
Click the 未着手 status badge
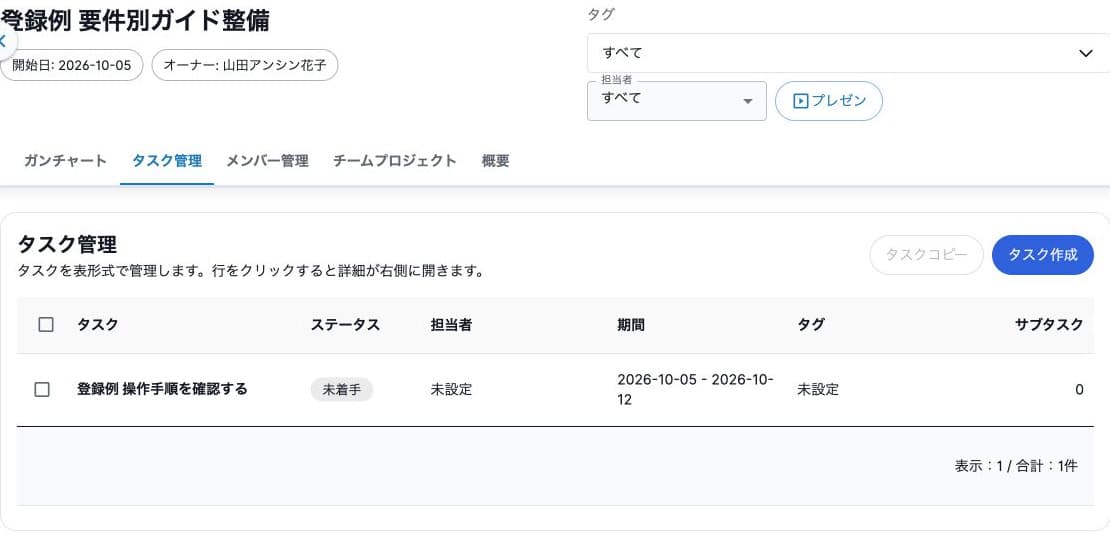341,389
